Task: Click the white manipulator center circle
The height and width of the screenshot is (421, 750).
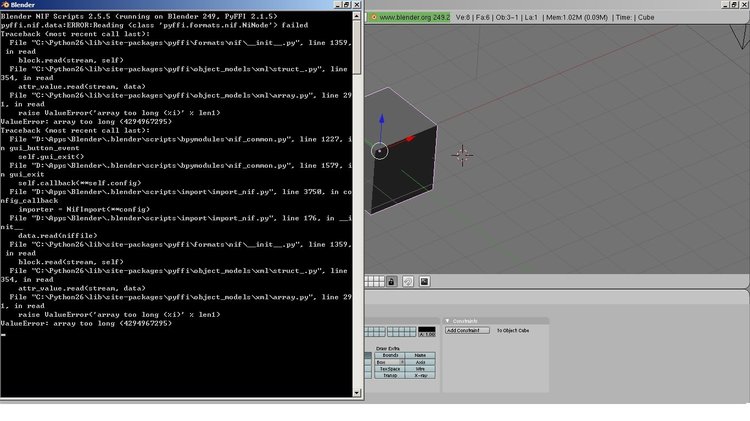Action: coord(380,151)
